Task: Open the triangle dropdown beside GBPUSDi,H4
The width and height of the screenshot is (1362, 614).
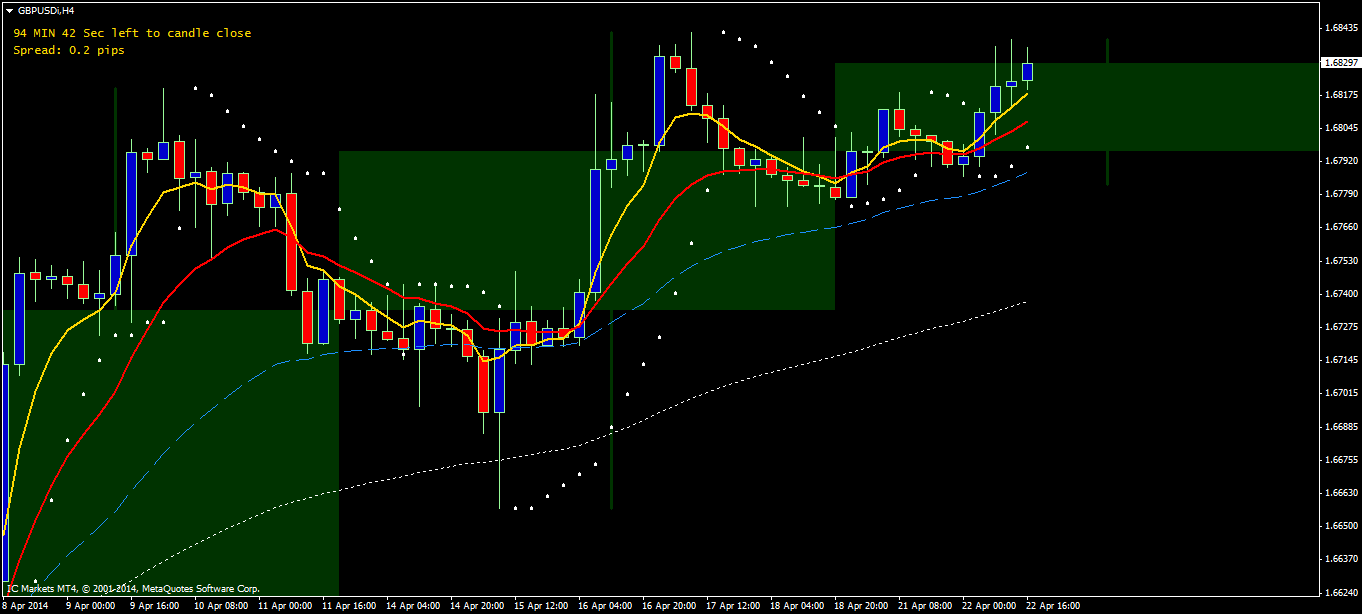Action: [9, 10]
